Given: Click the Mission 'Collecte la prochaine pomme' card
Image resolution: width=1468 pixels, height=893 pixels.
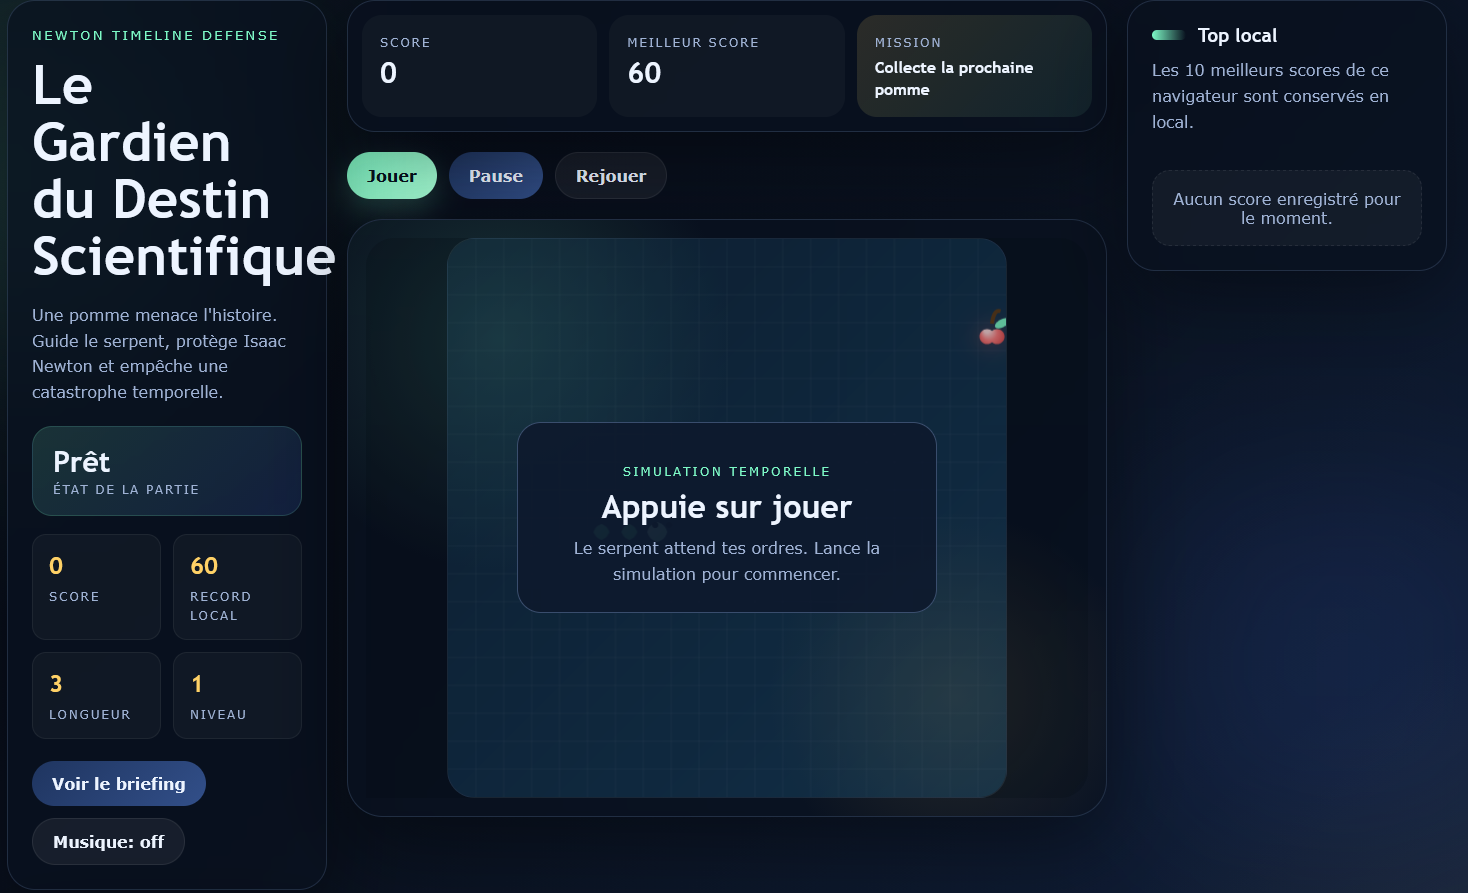Looking at the screenshot, I should 973,66.
